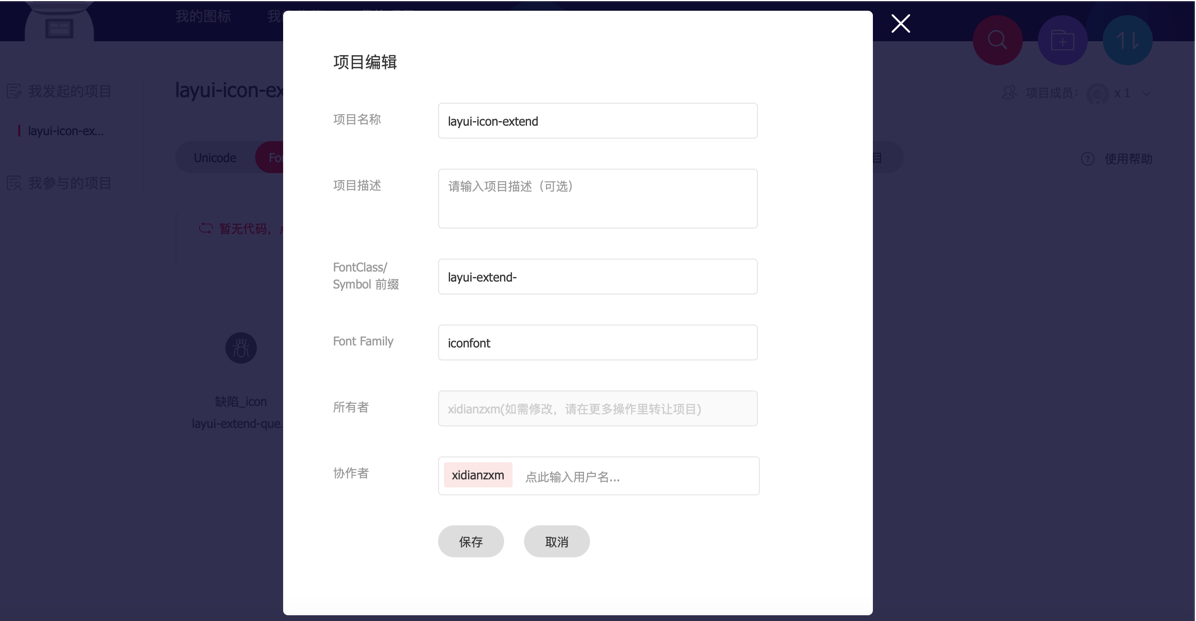
Task: Select the xidianzxm collaborator tag
Action: (477, 475)
